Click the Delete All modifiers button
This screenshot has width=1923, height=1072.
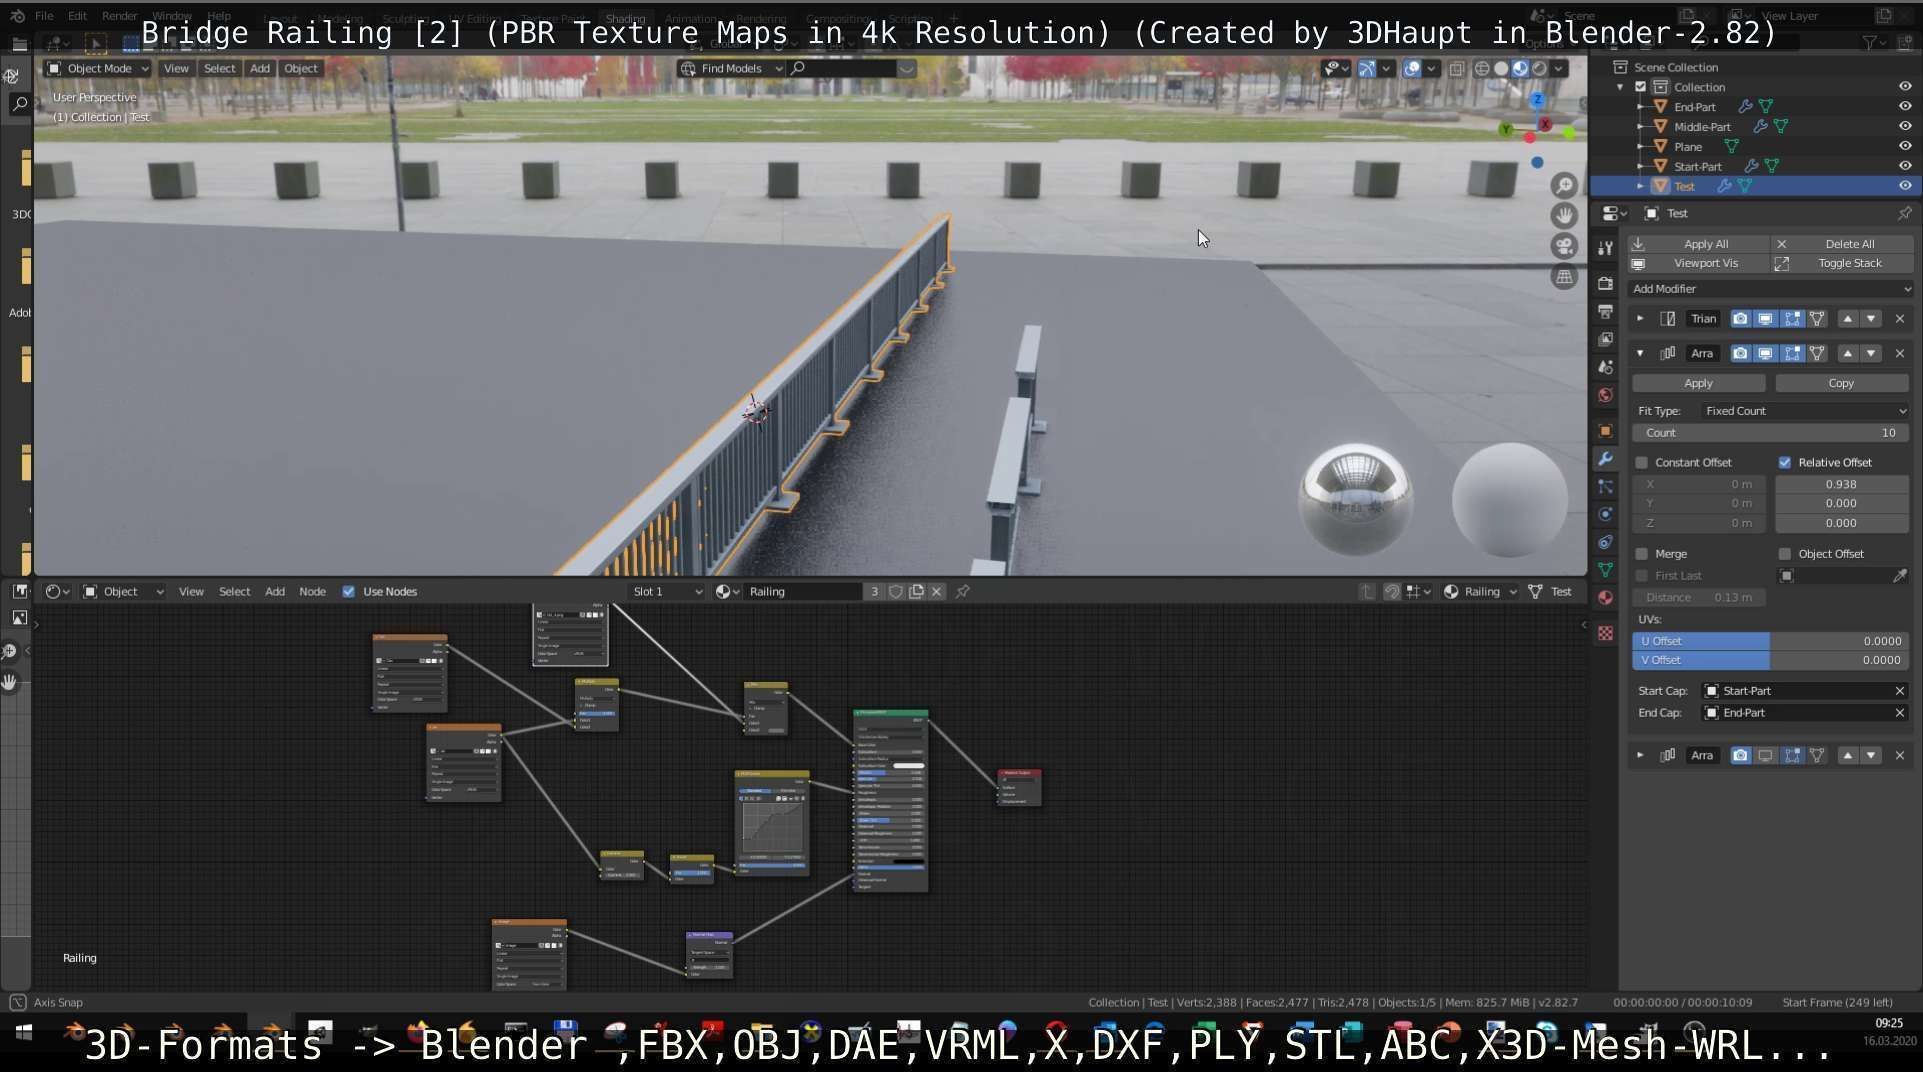pos(1843,244)
